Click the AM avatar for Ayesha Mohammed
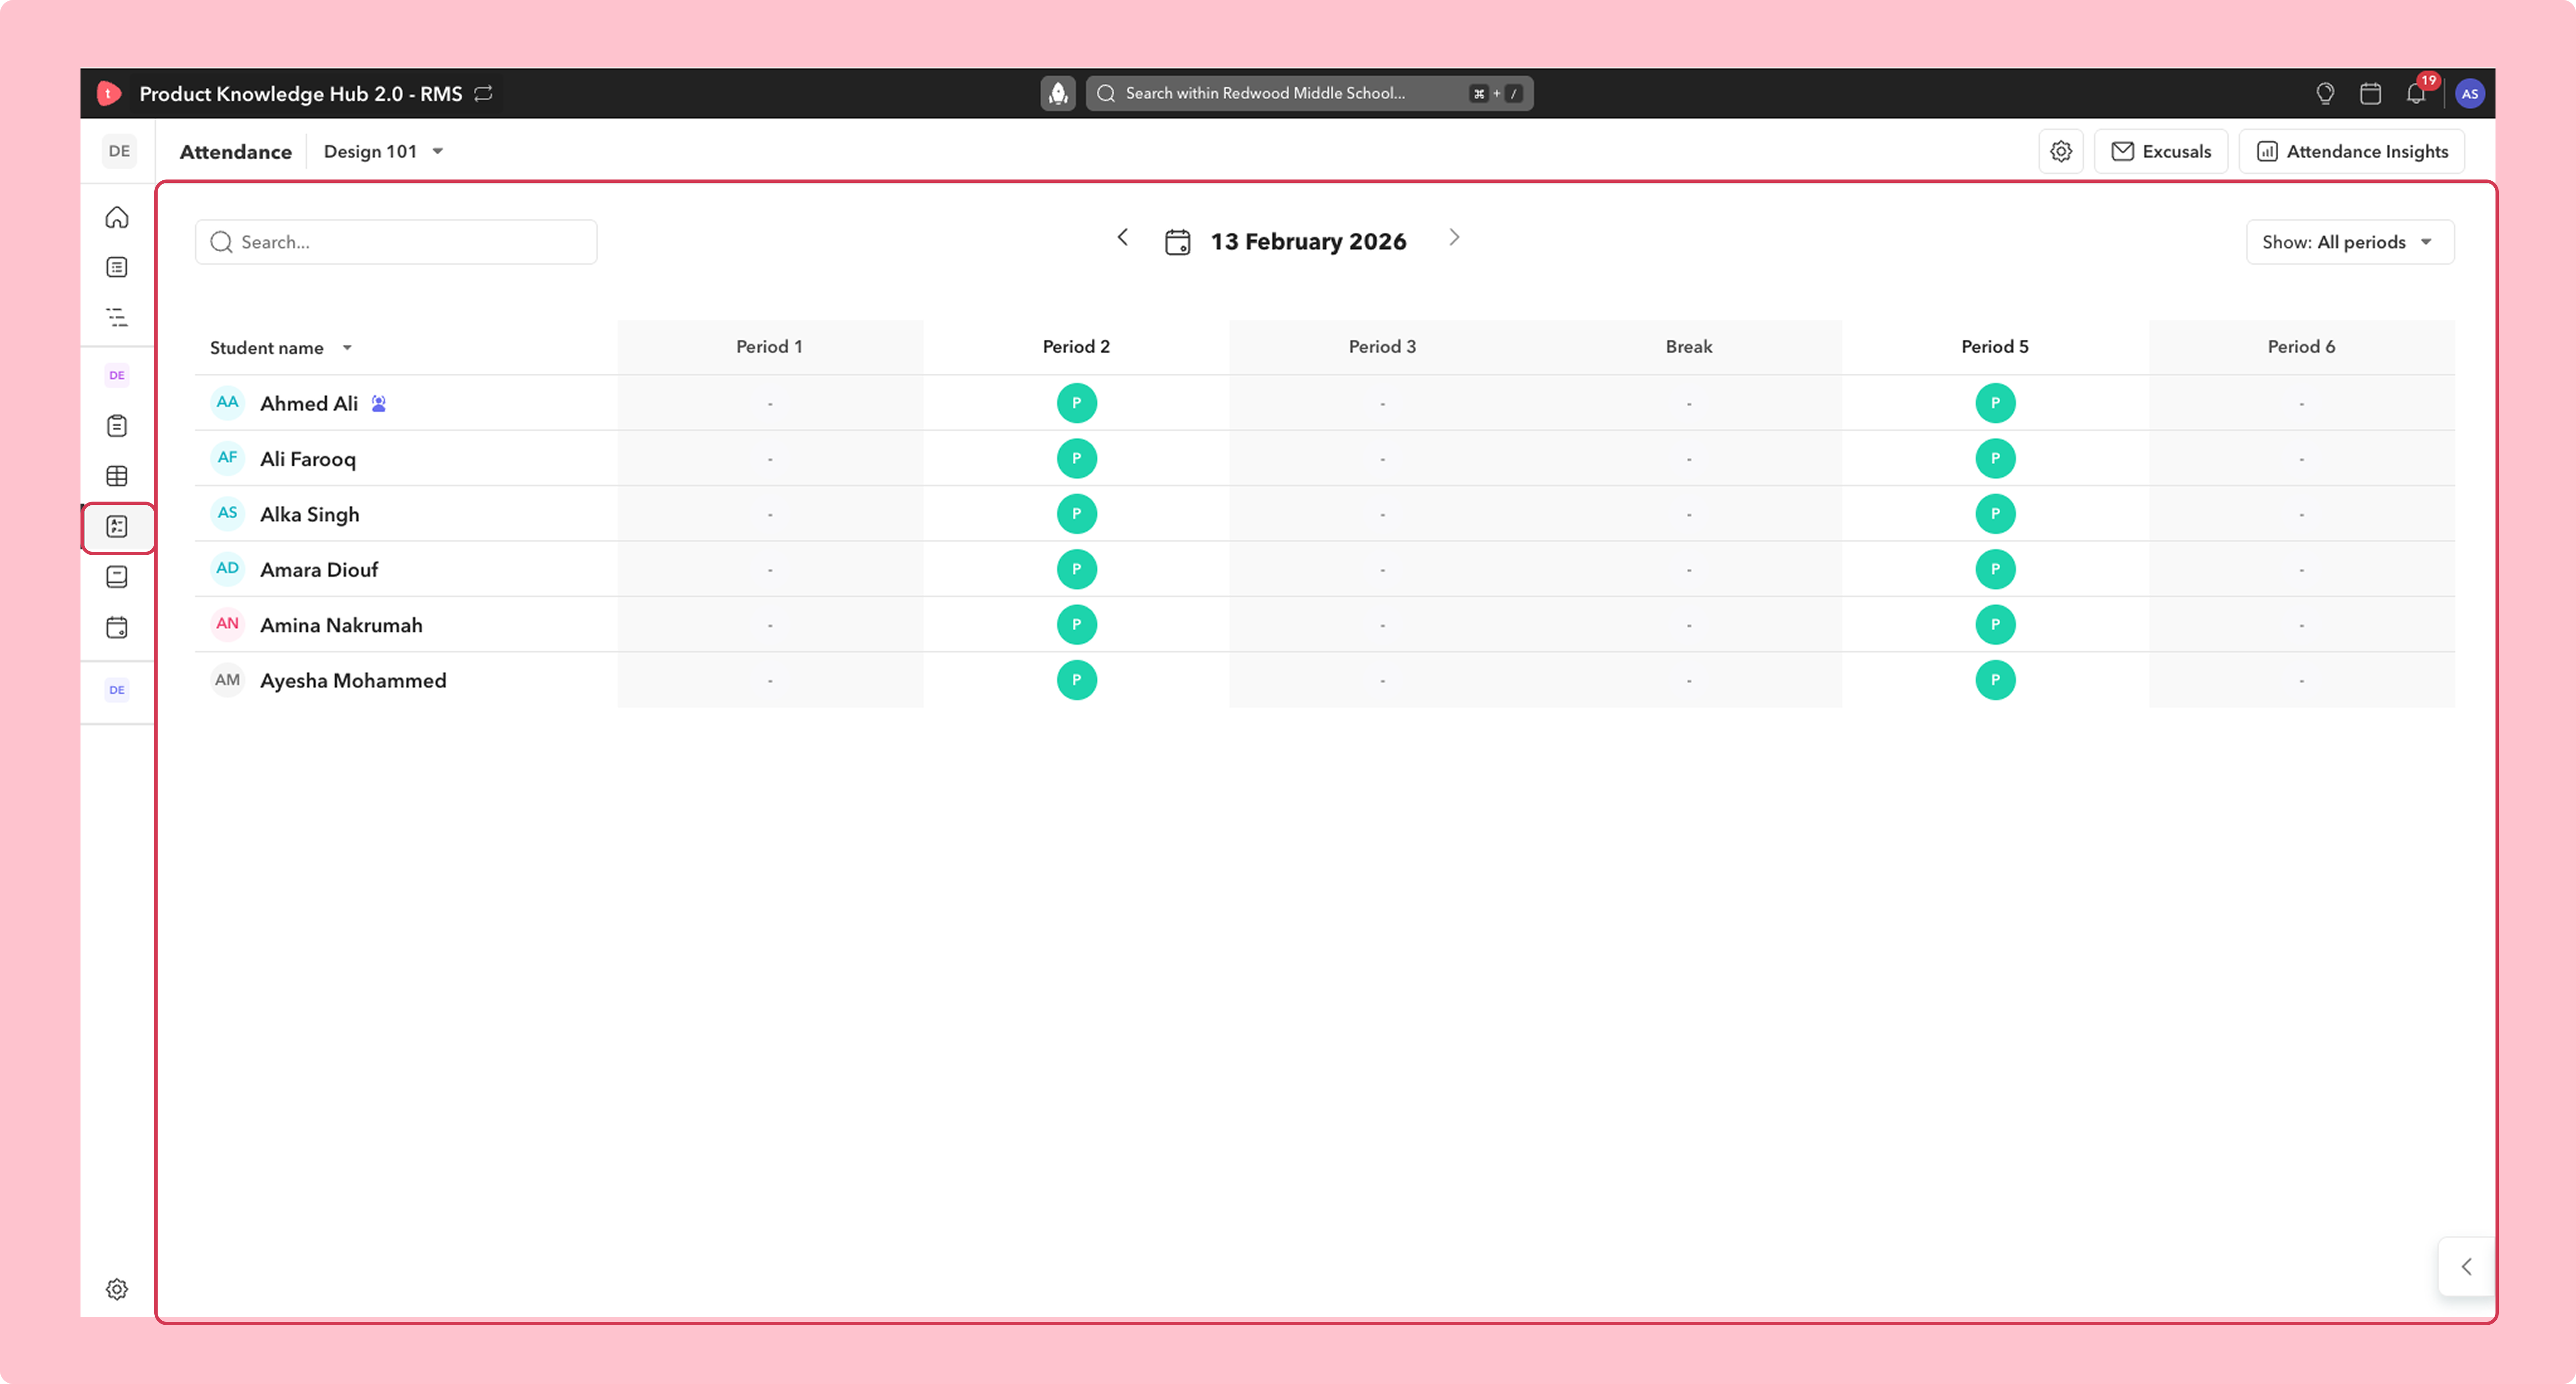 point(228,680)
